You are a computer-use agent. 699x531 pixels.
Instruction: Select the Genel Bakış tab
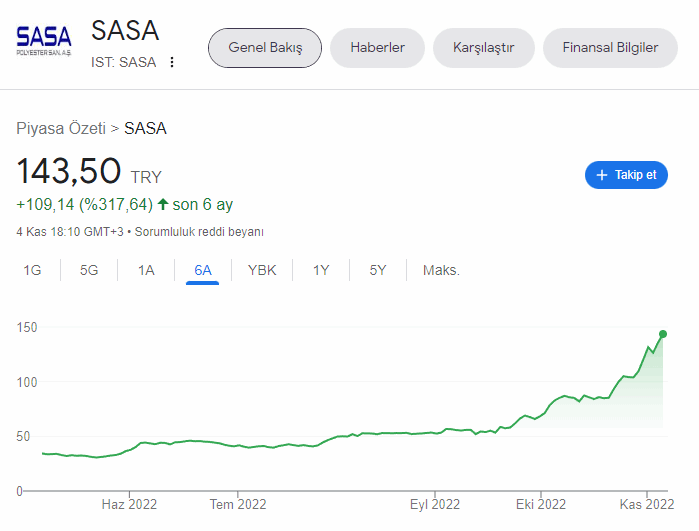point(265,48)
